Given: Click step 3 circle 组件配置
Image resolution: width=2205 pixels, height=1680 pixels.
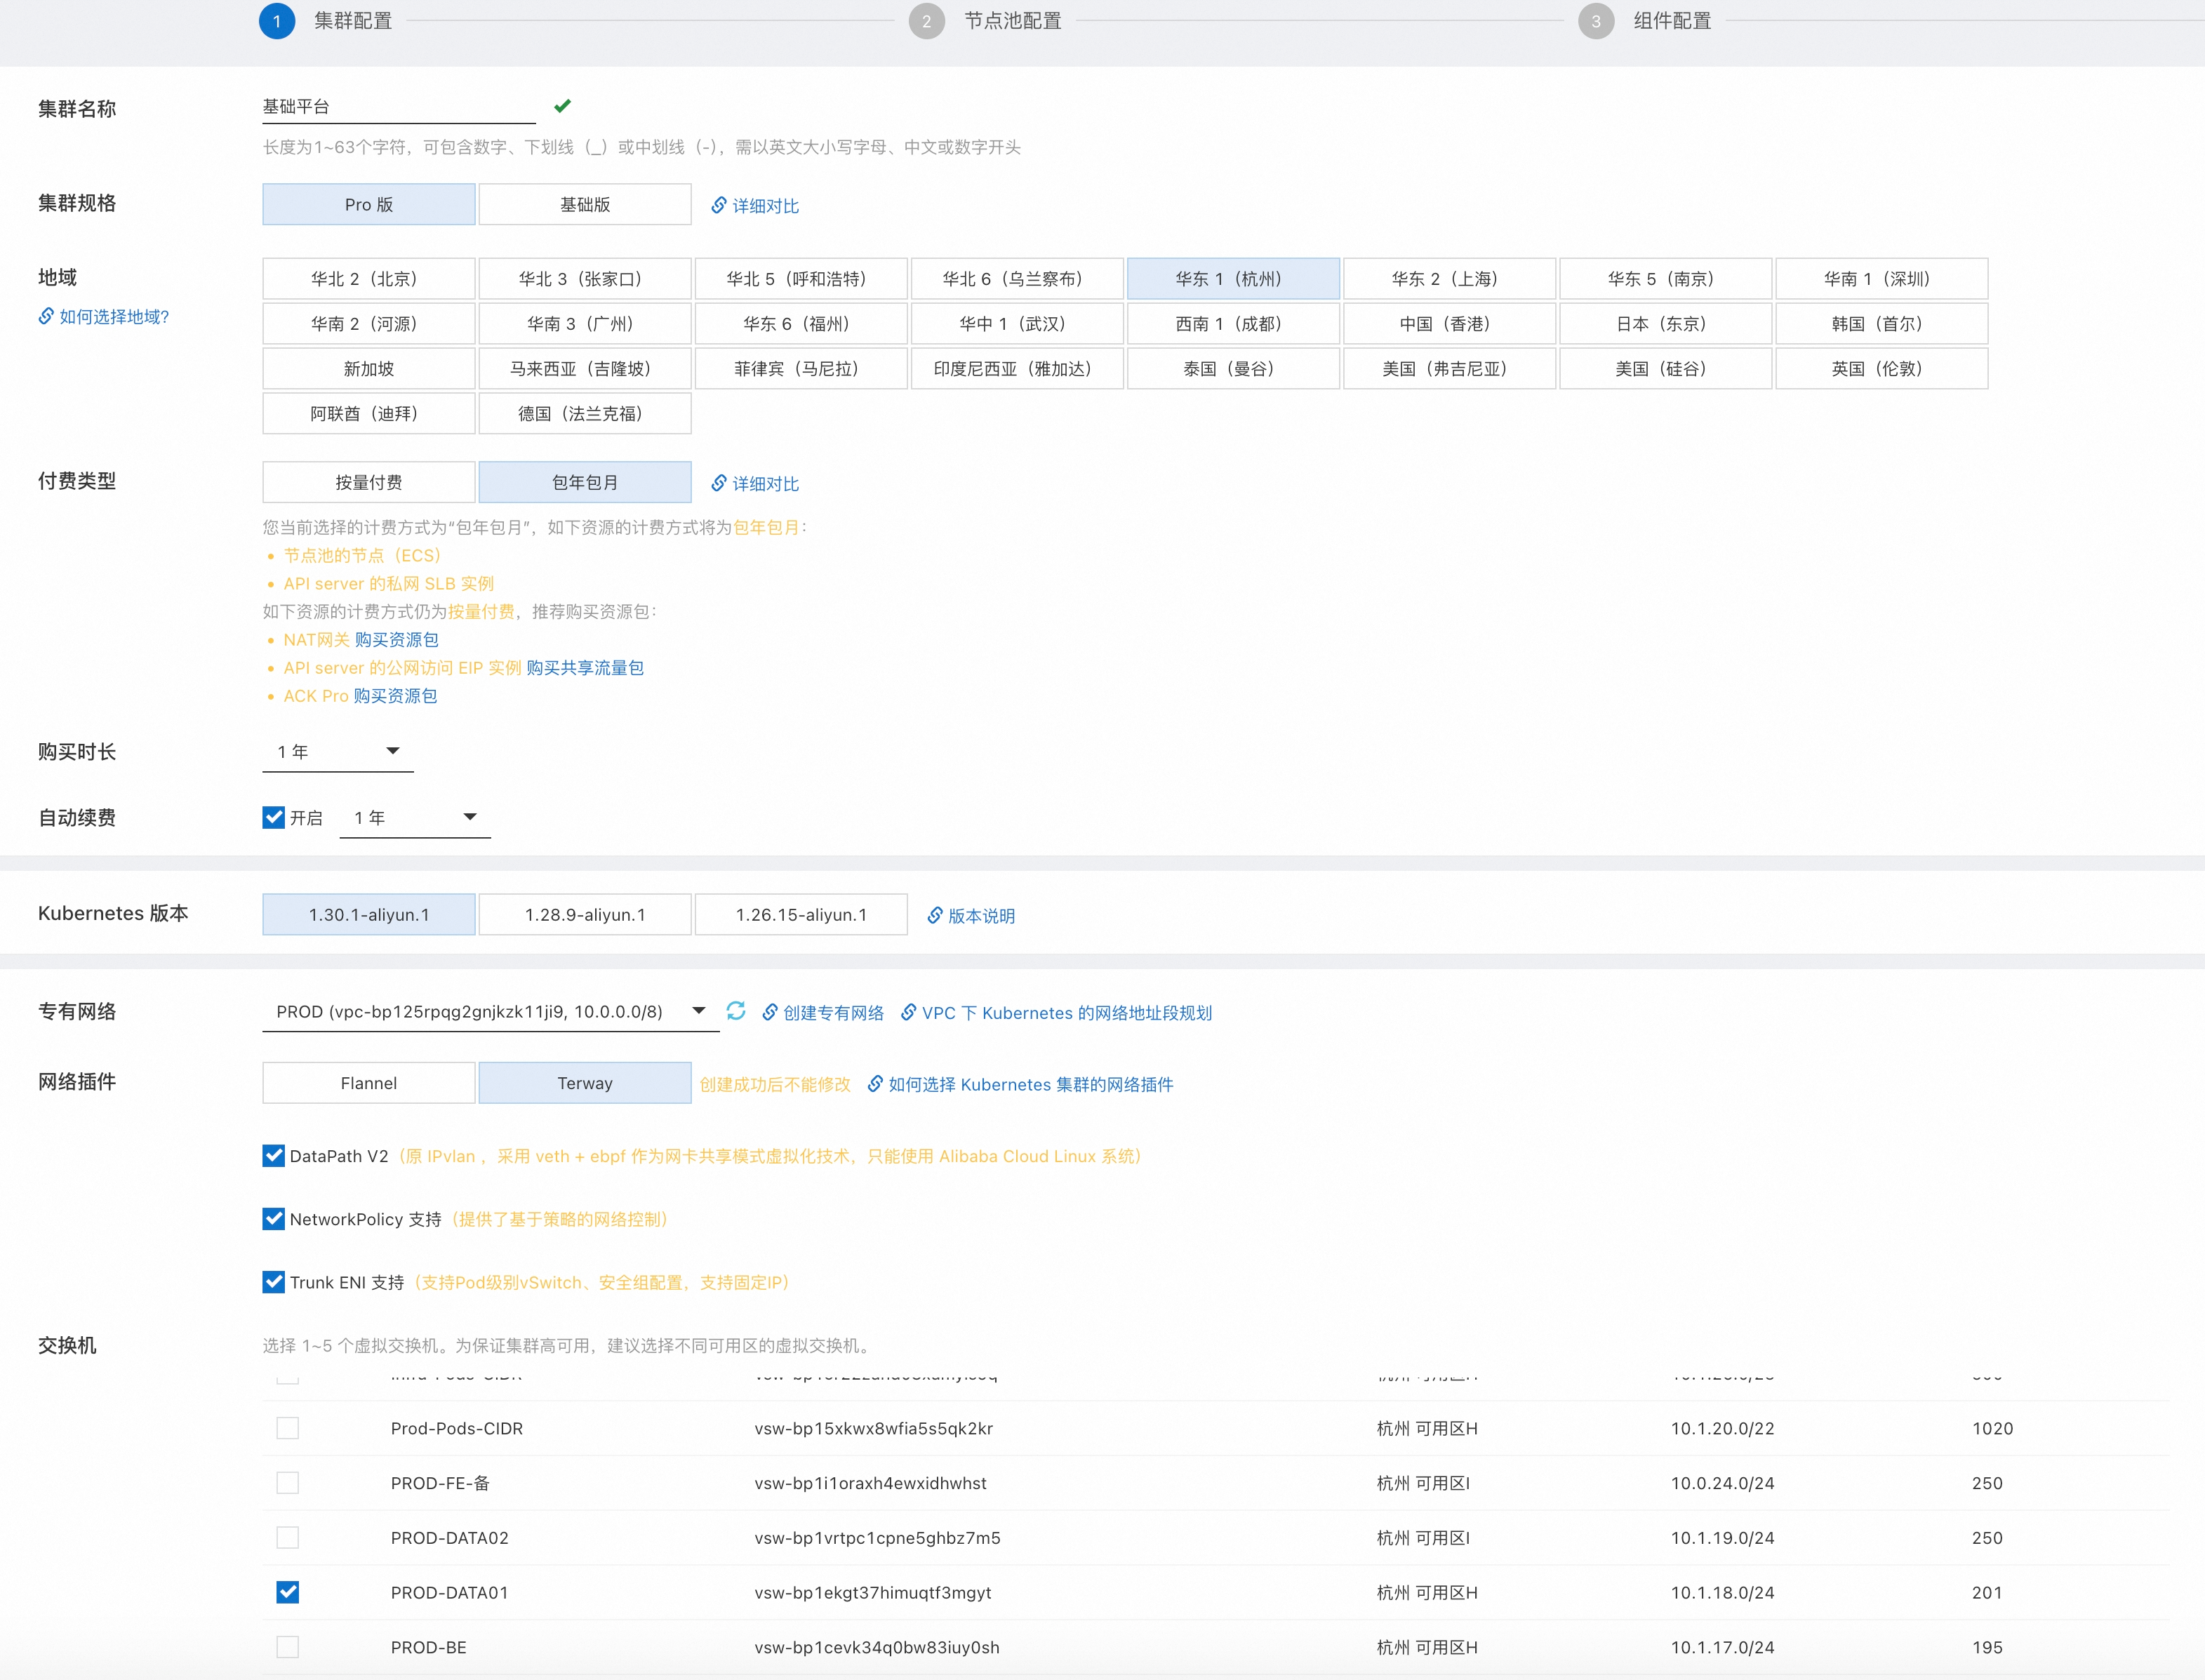Looking at the screenshot, I should [x=1596, y=21].
